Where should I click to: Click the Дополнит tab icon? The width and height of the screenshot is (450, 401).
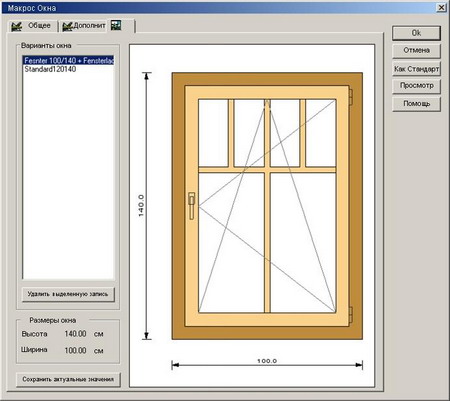(x=67, y=26)
